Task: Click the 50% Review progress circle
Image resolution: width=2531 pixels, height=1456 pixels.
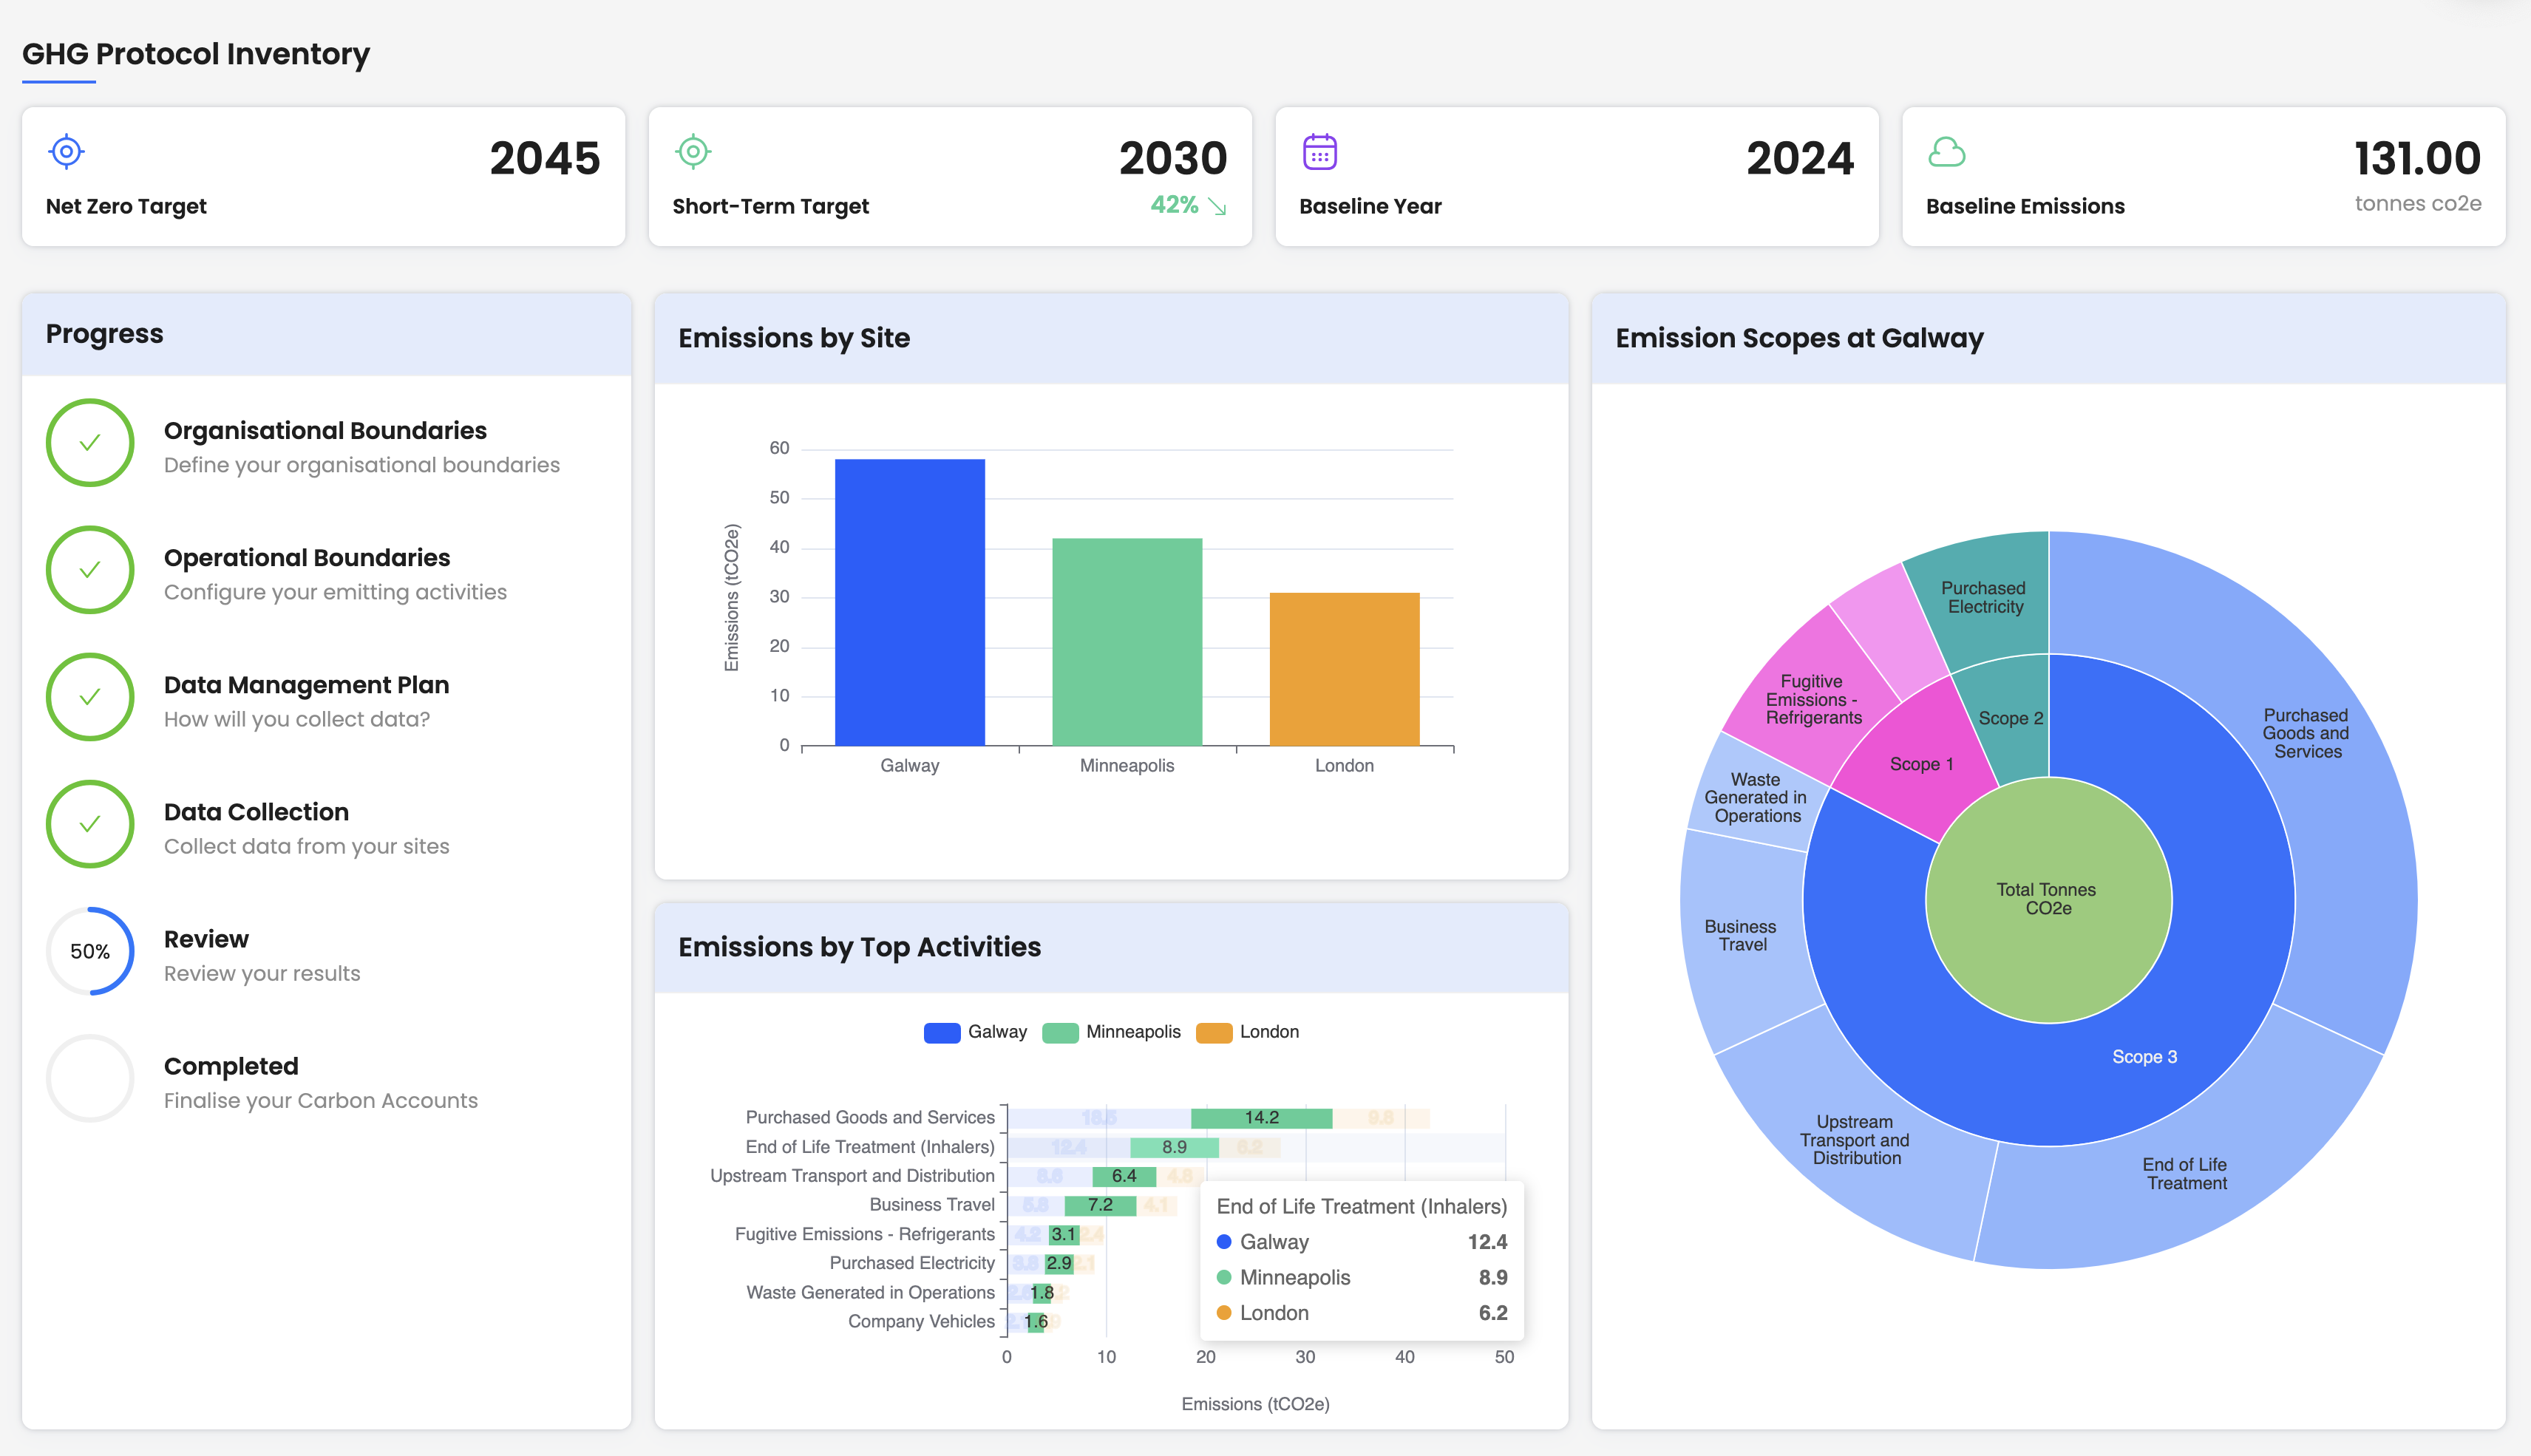Action: pos(90,951)
